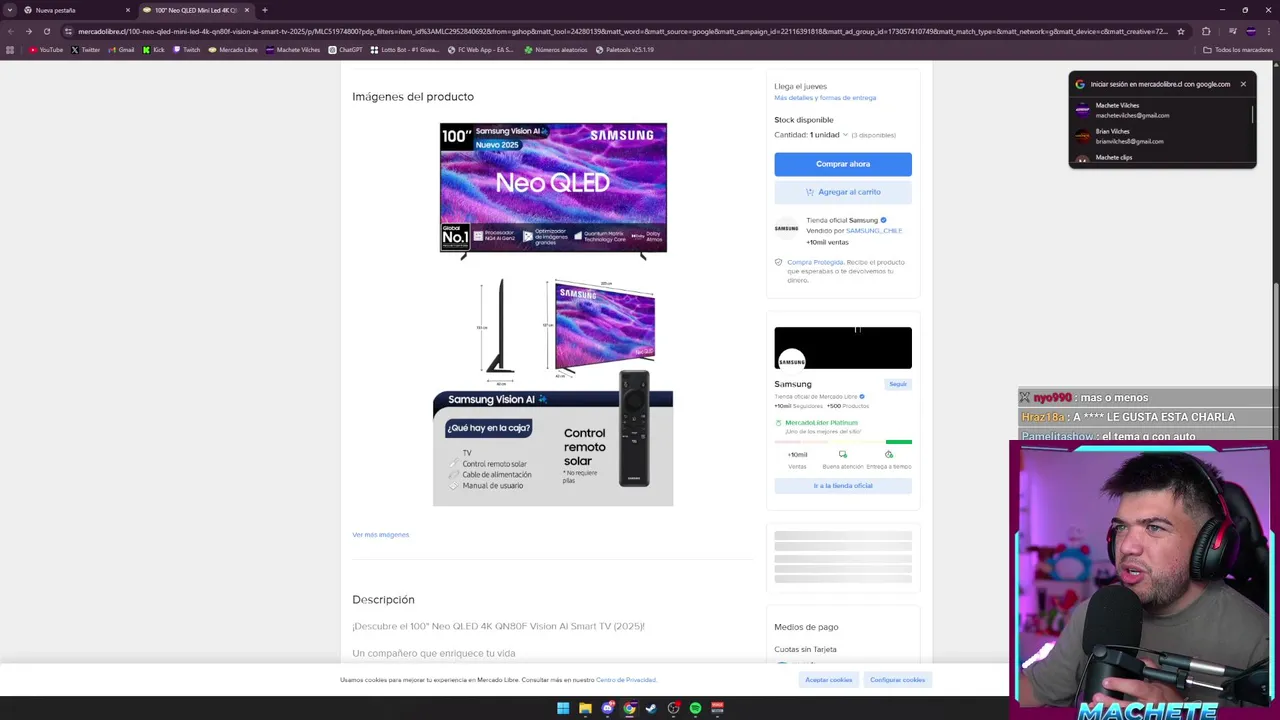
Task: Open the Centro de Privacidad link
Action: click(626, 680)
